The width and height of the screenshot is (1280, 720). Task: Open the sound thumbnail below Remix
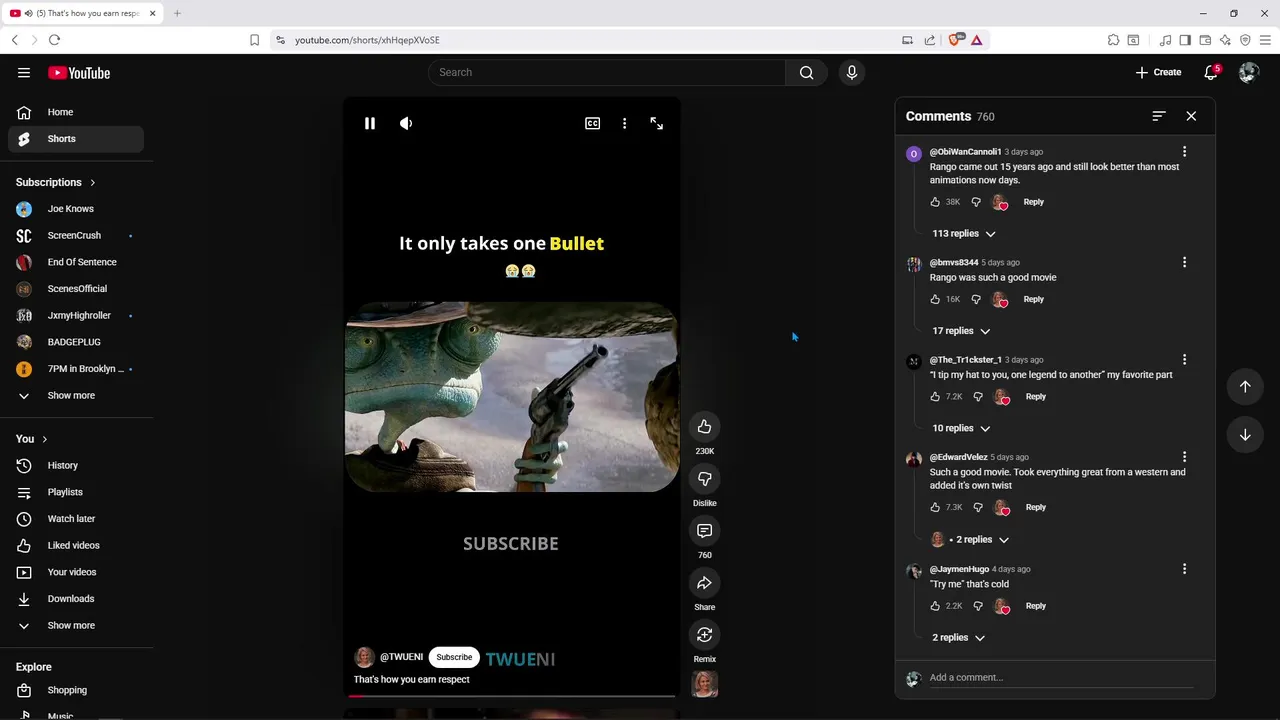tap(705, 684)
